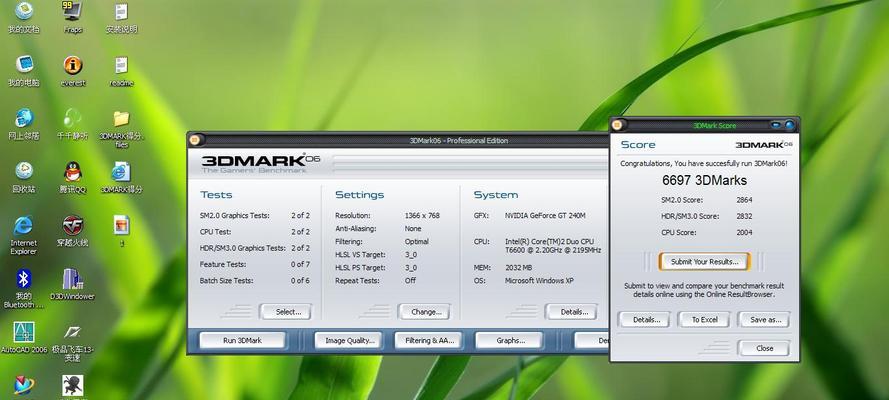Click the Repeat Tests value Off
This screenshot has height=400, width=889.
pyautogui.click(x=410, y=280)
